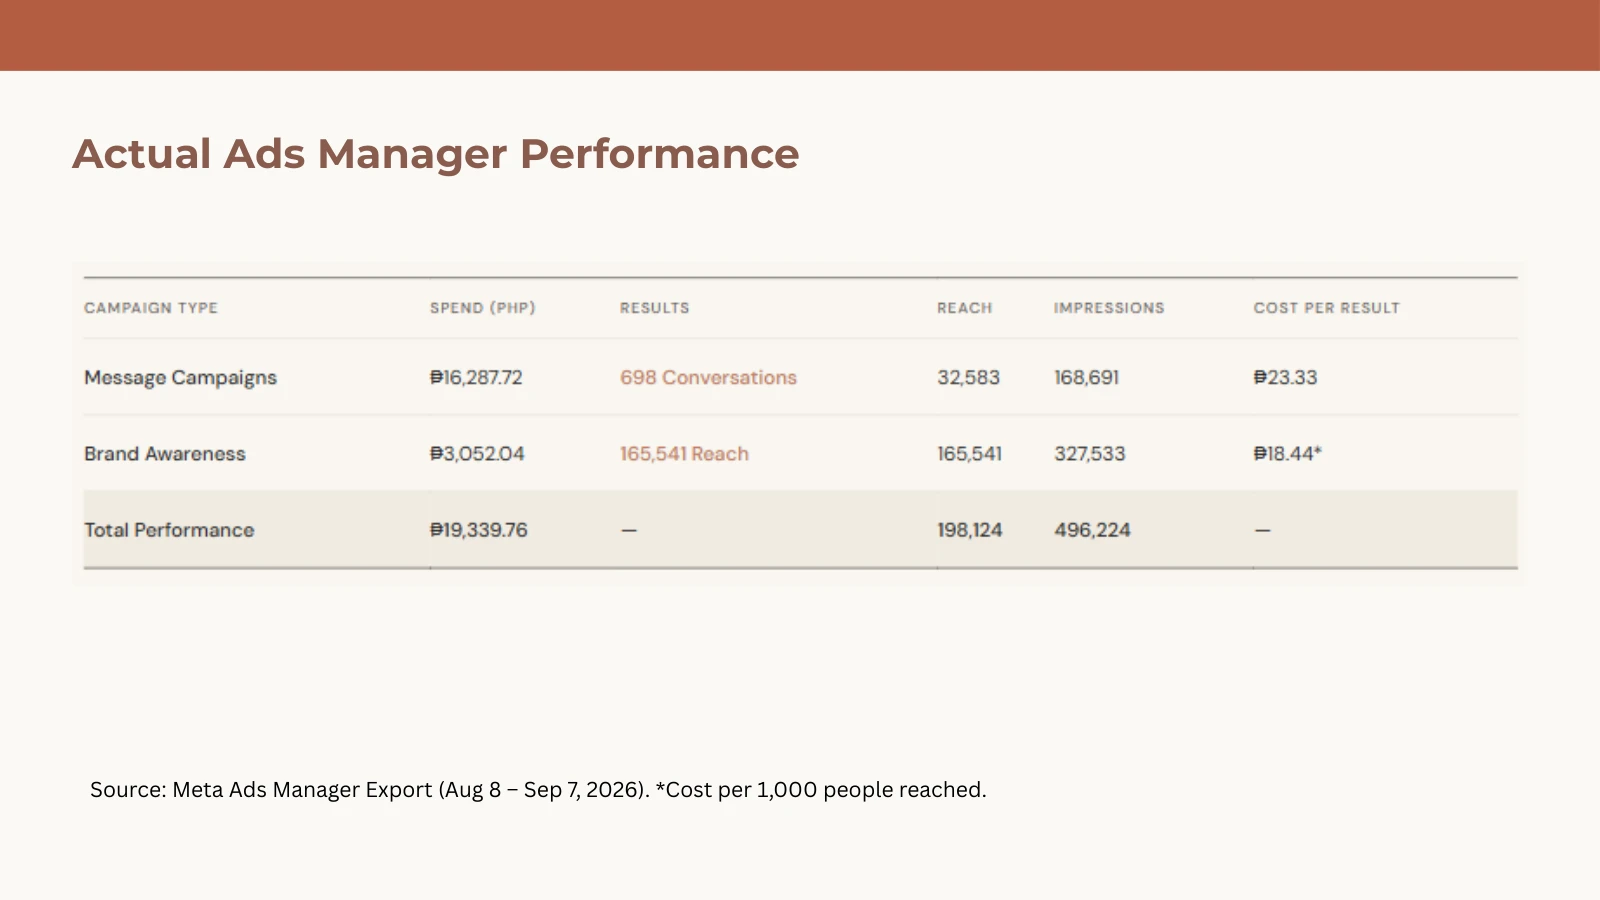1600x900 pixels.
Task: Select the ₱19,339.76 total spend cell
Action: tap(479, 530)
